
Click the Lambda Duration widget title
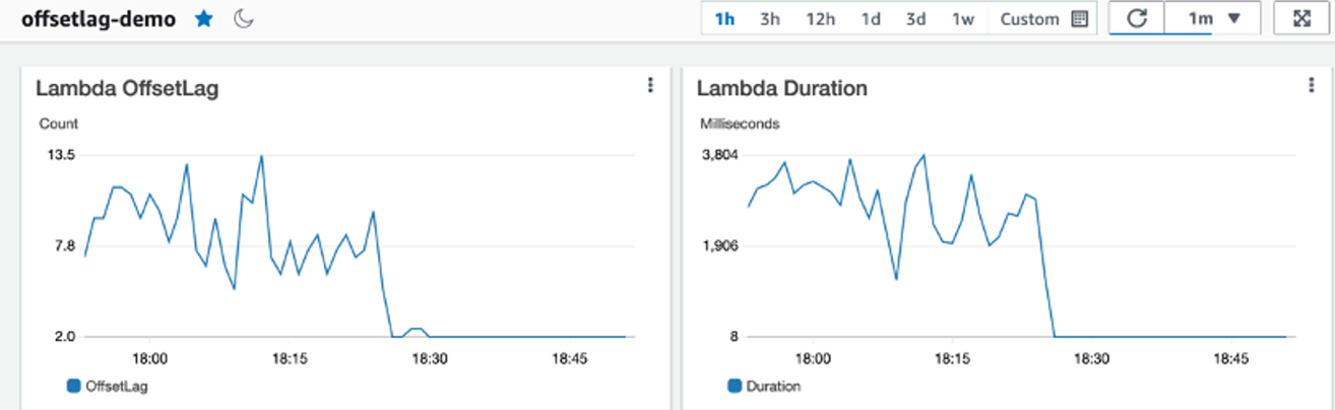coord(782,88)
